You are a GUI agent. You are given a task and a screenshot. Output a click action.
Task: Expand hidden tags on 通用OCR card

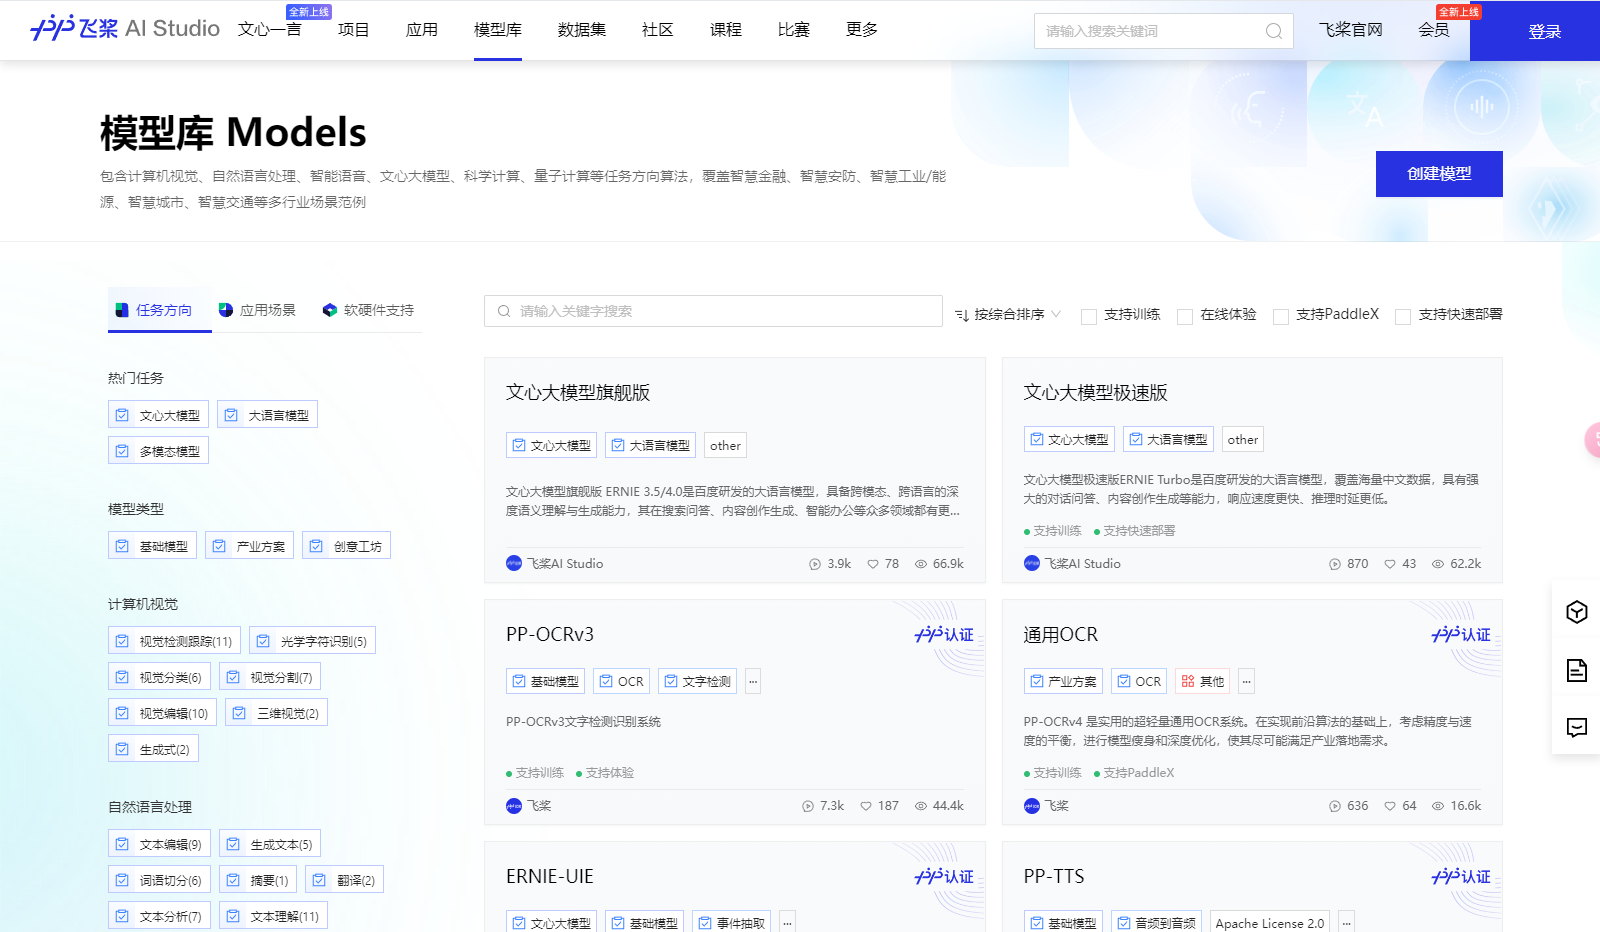[1246, 681]
